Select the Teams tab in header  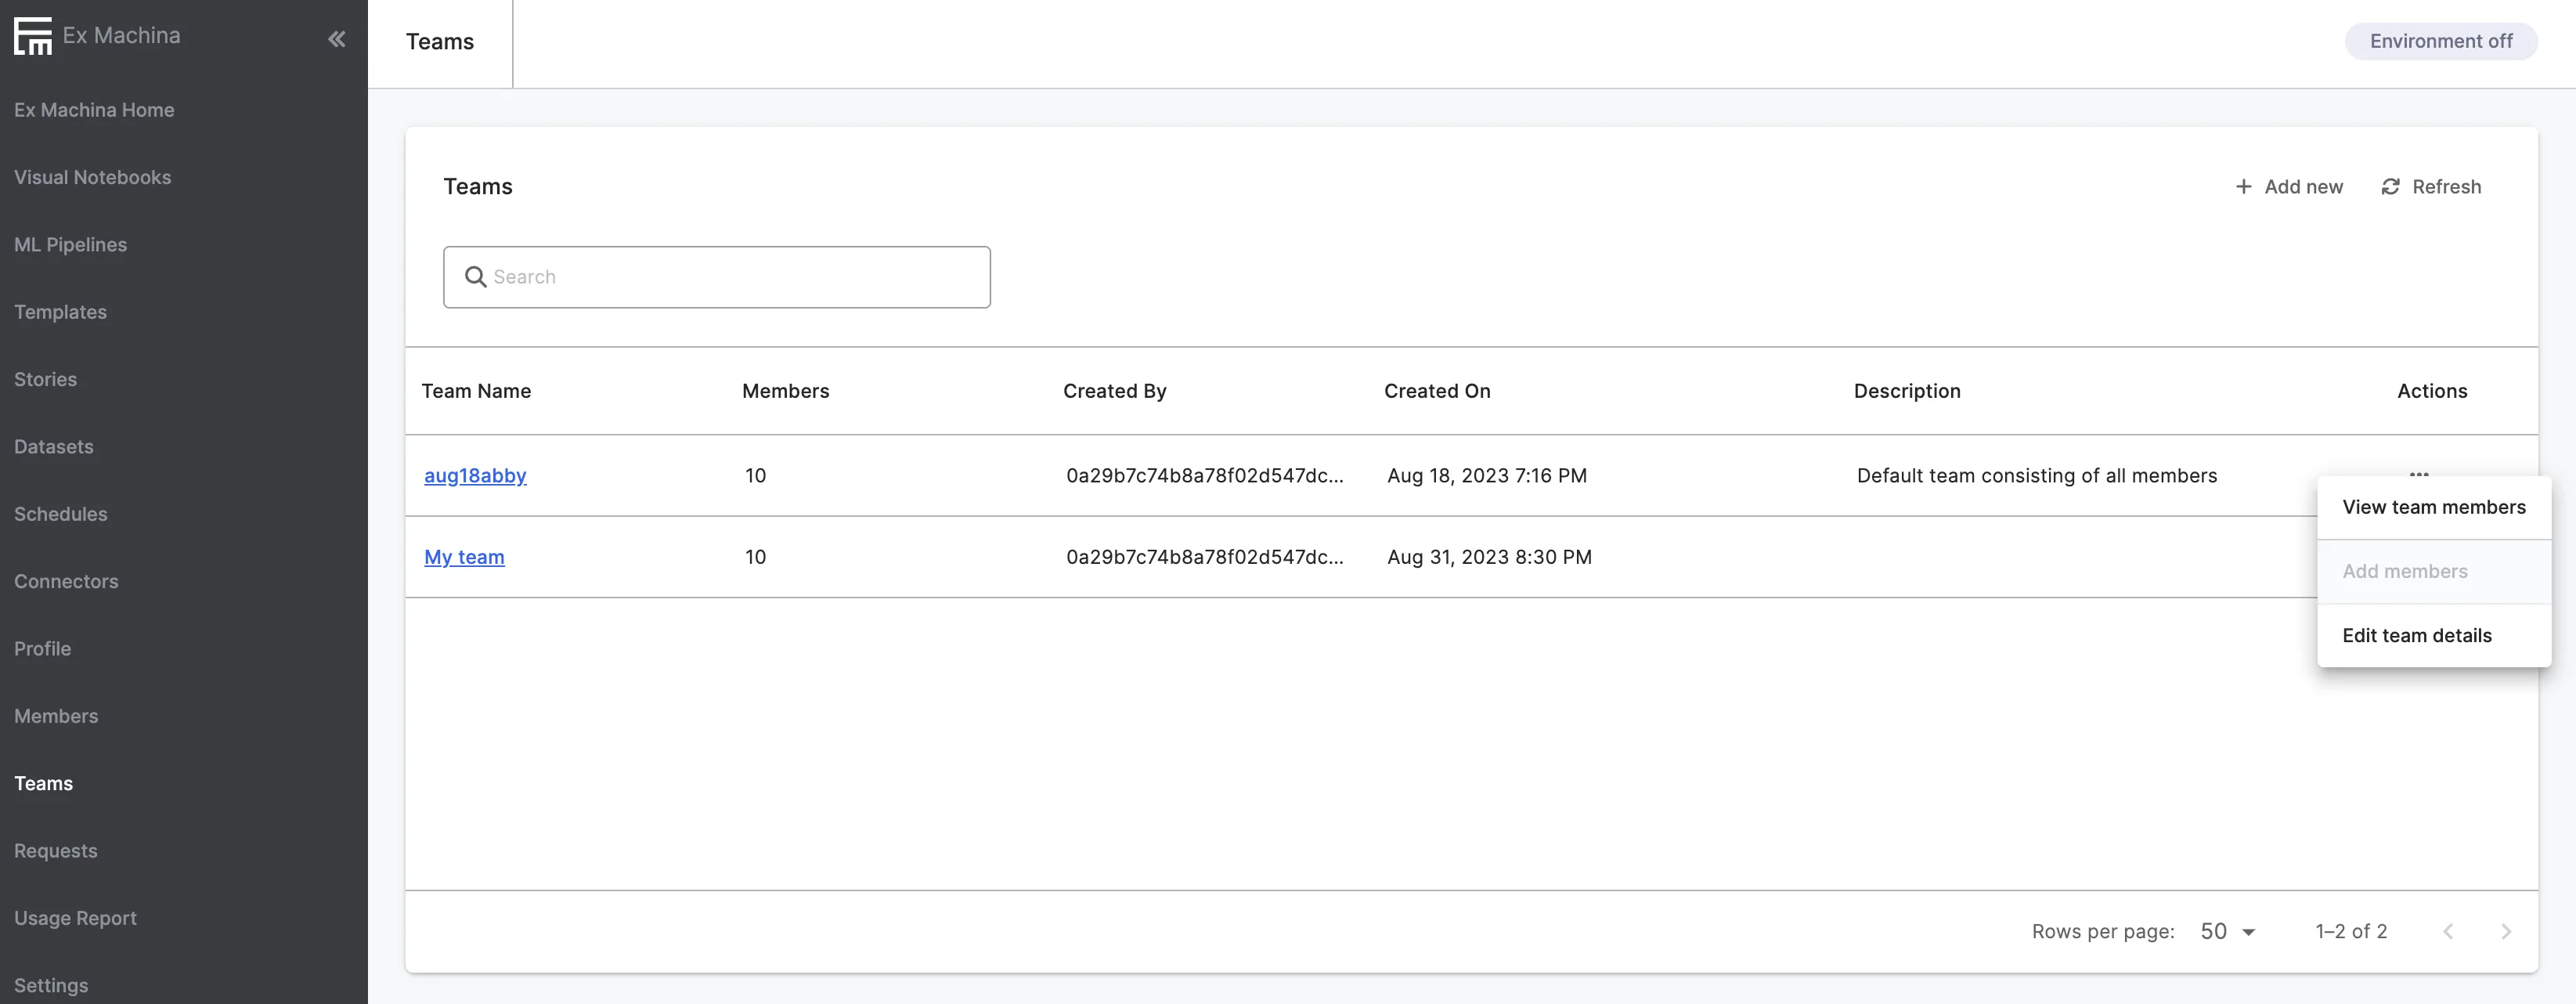point(439,42)
